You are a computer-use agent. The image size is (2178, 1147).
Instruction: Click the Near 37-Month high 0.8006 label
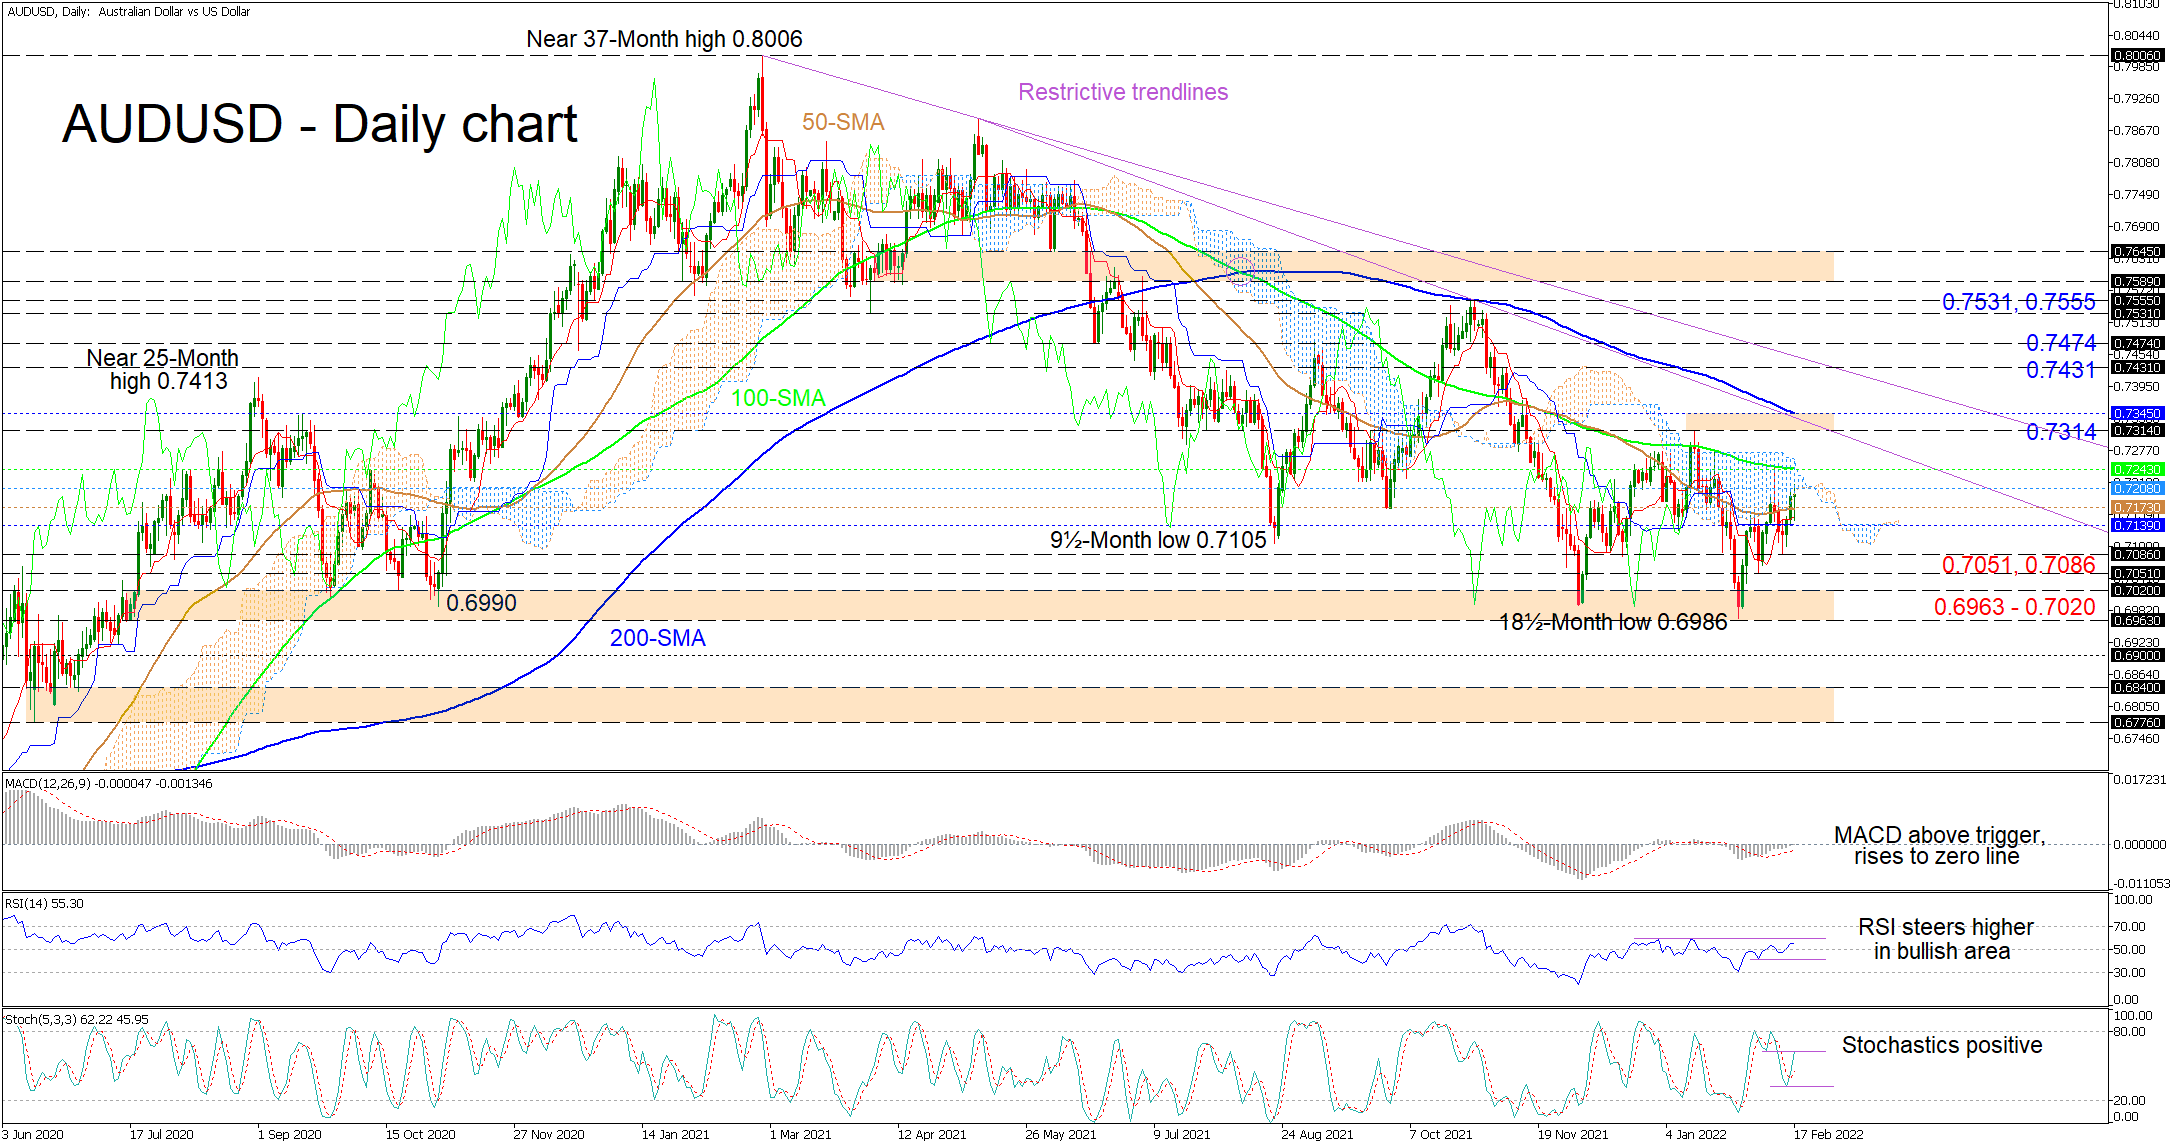pos(664,39)
